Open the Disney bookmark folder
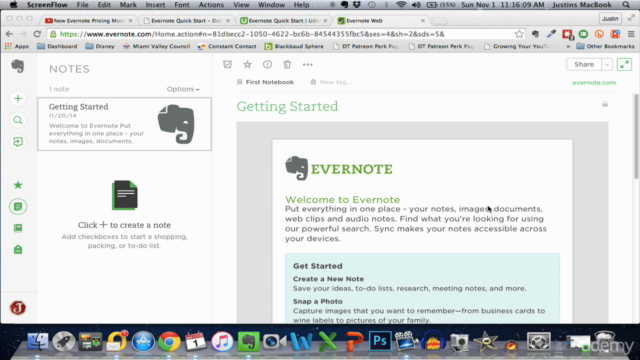 100,47
